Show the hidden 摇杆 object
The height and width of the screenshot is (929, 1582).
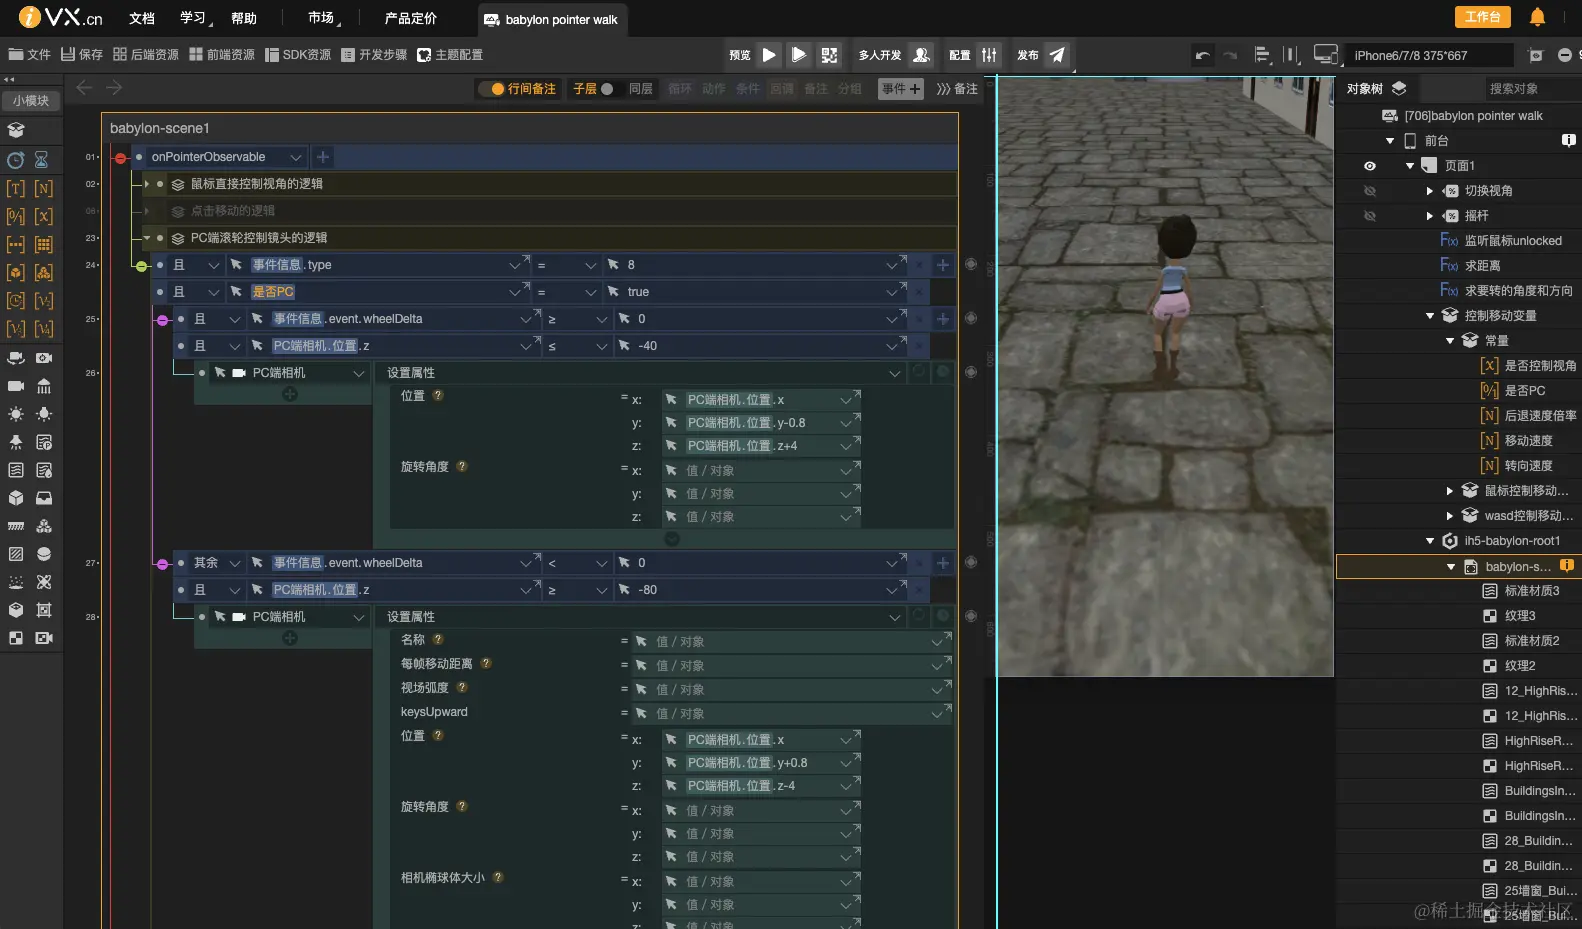click(x=1370, y=216)
